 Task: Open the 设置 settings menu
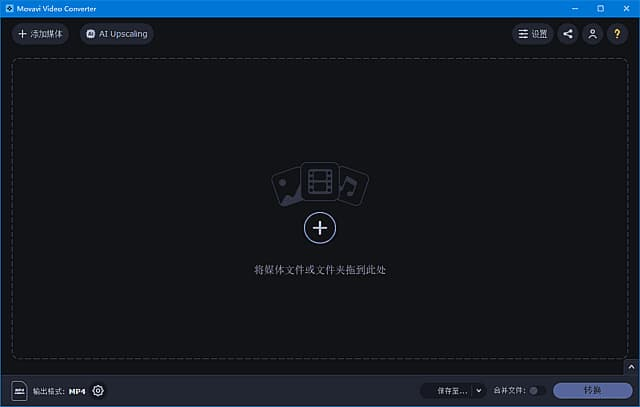pos(533,34)
